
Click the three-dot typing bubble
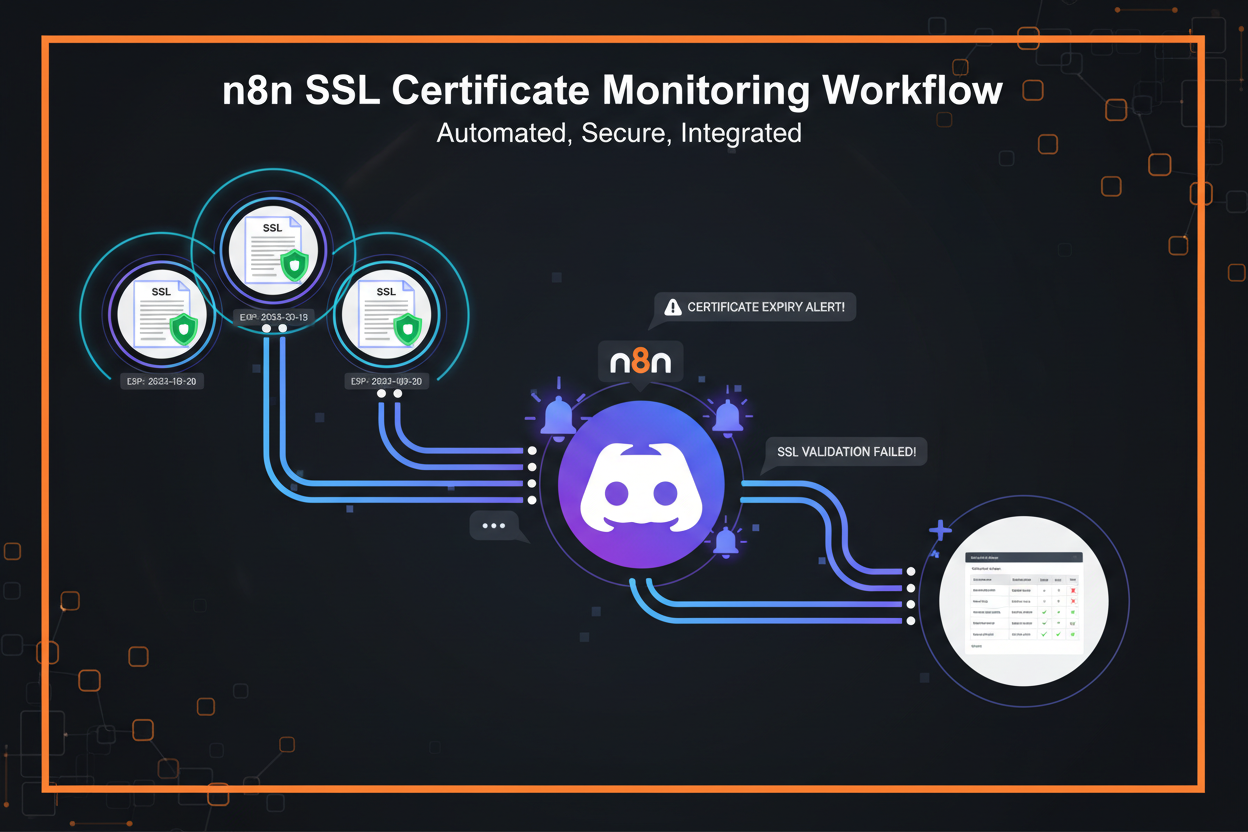click(494, 526)
